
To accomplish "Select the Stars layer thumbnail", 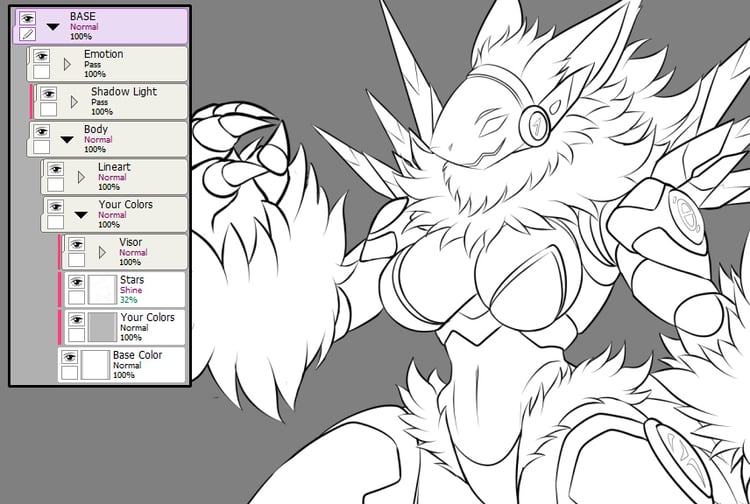I will (x=102, y=289).
